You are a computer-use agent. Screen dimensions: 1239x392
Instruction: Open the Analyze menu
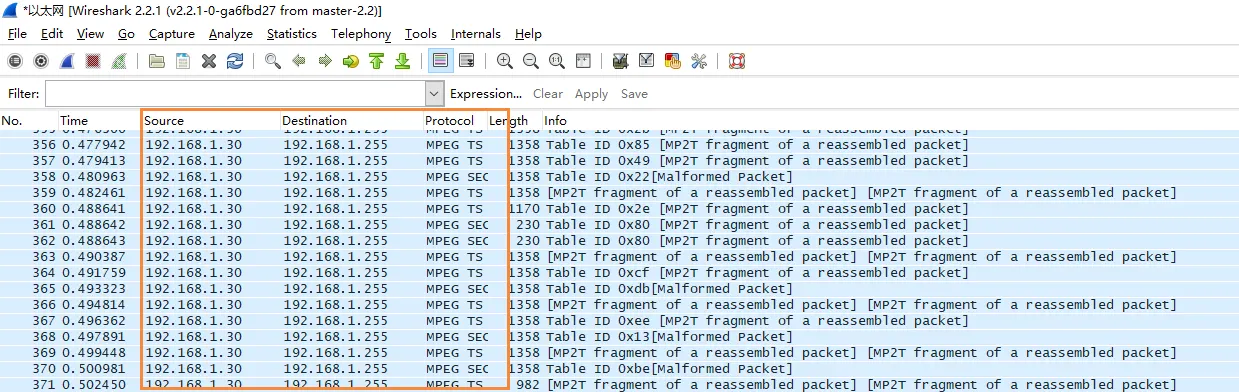(231, 34)
